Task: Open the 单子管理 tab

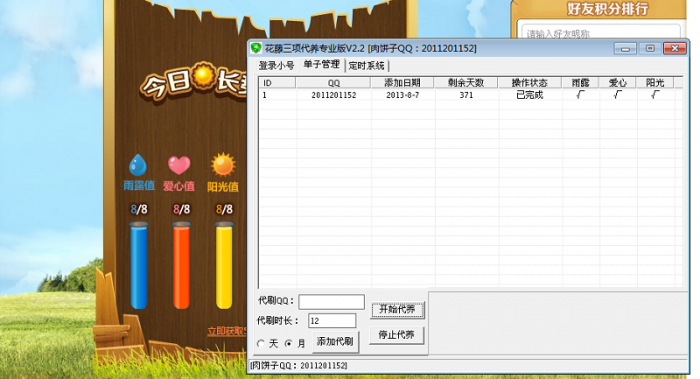Action: (321, 64)
